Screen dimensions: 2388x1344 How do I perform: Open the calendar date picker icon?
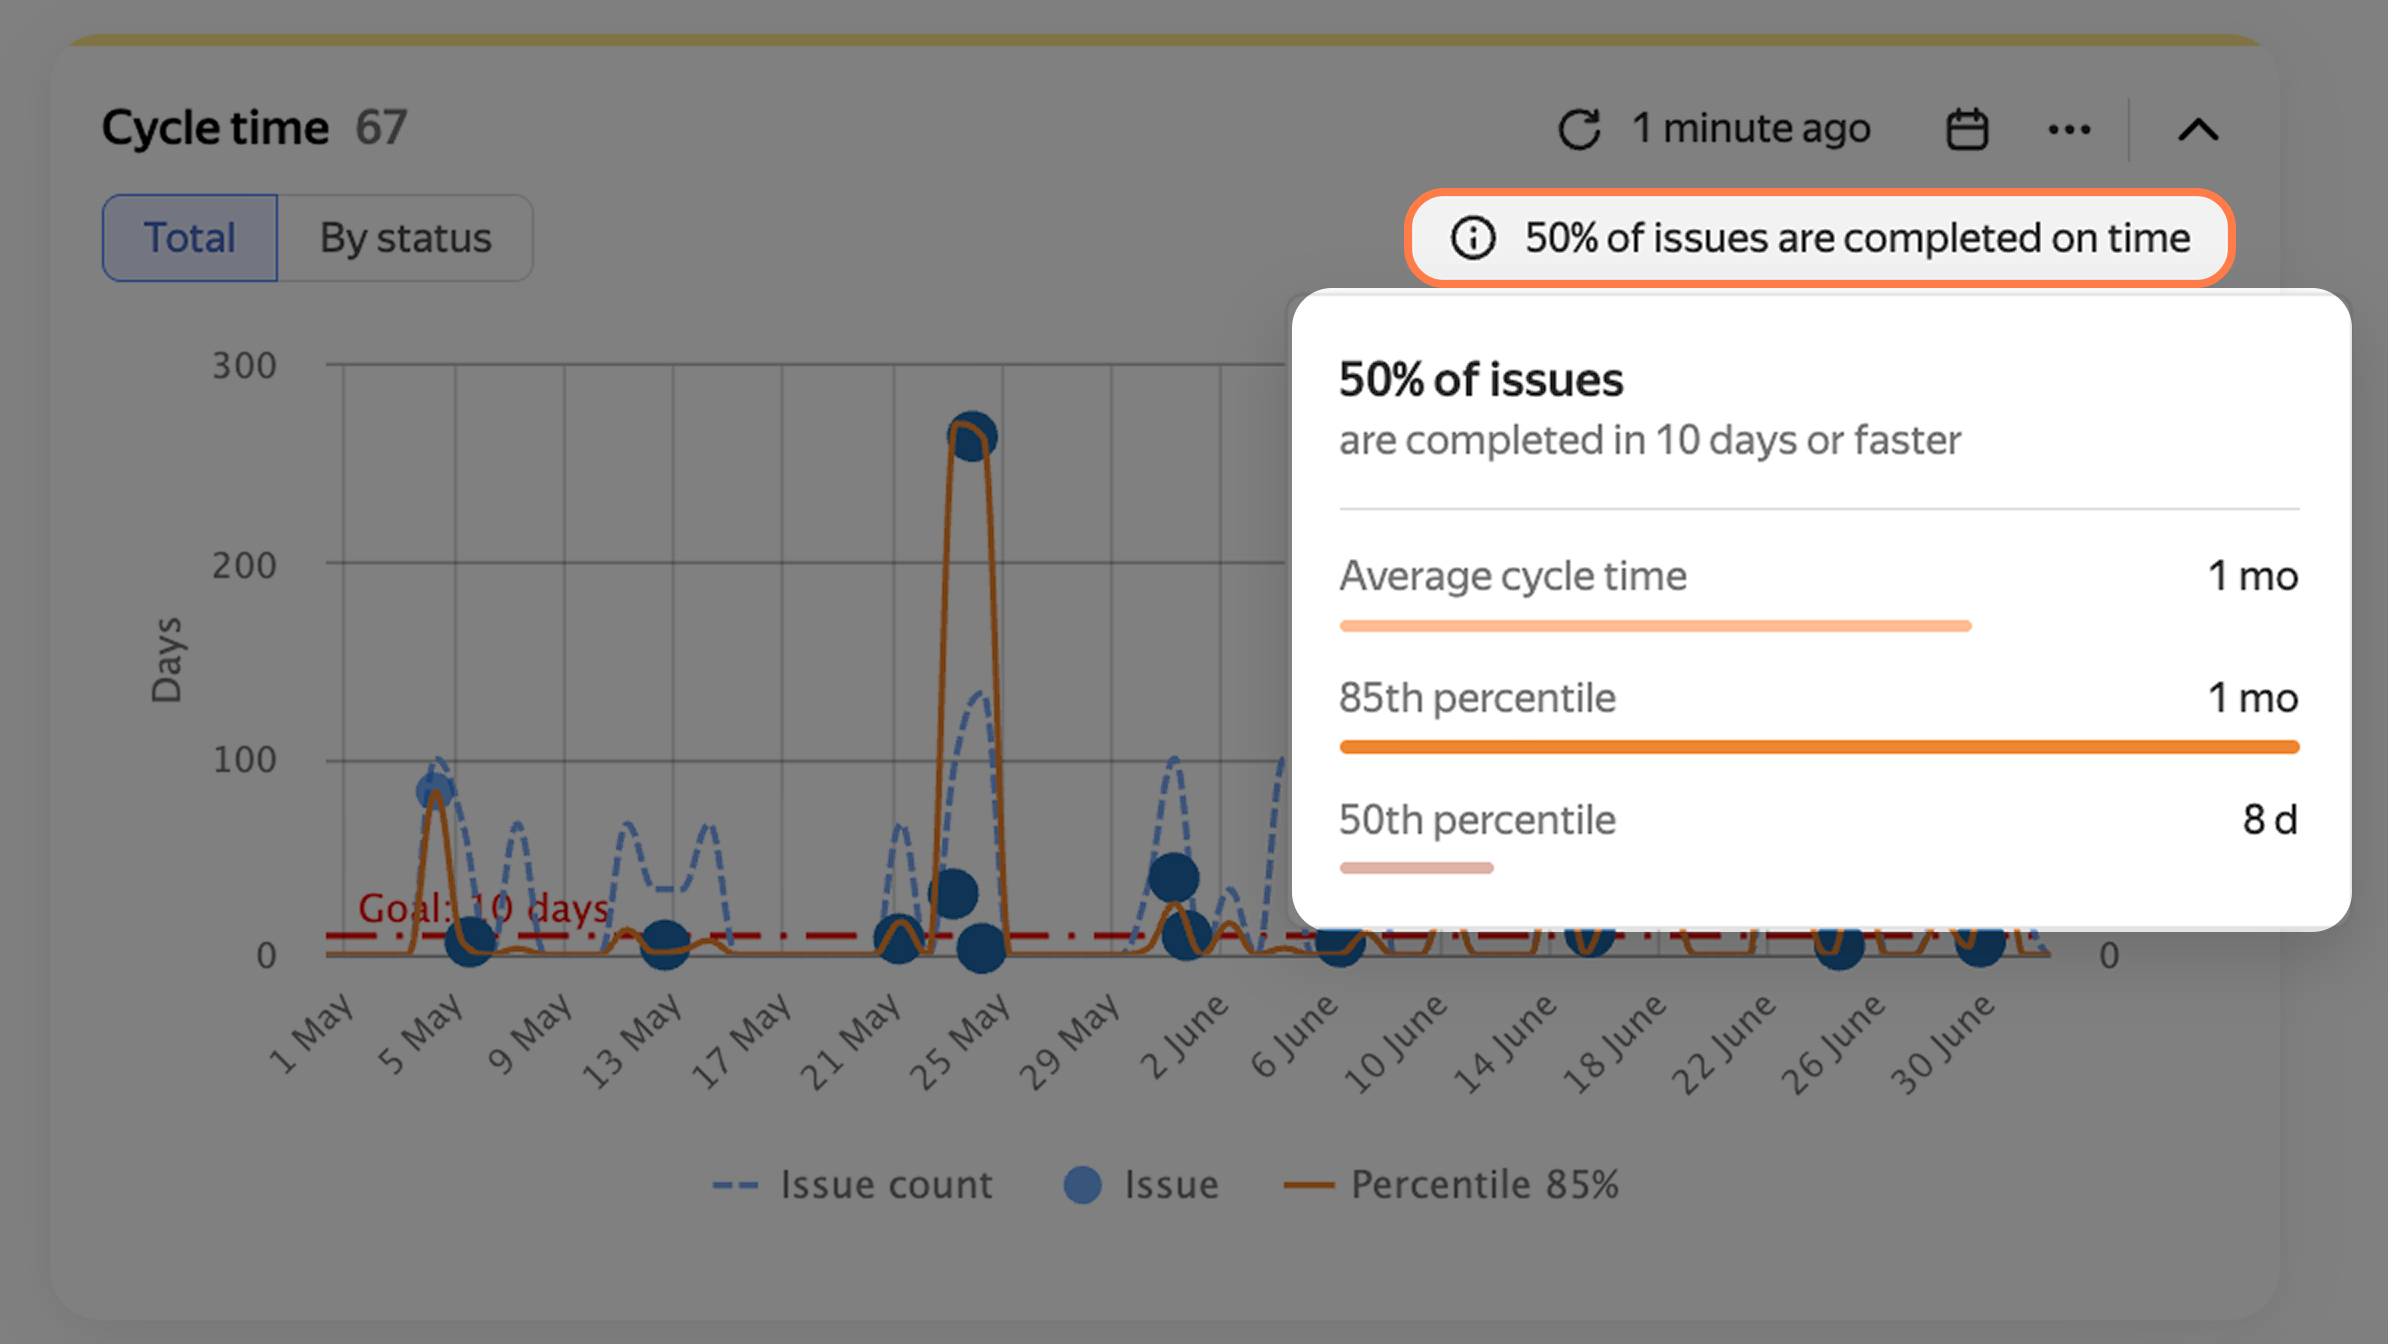[x=1967, y=129]
